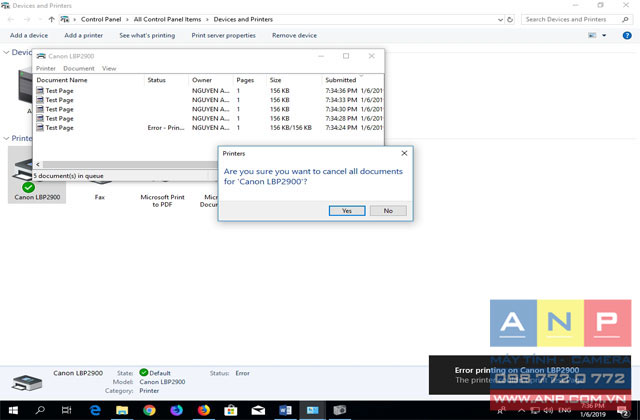The image size is (640, 420).
Task: Open the address bar history dropdown
Action: [500, 20]
